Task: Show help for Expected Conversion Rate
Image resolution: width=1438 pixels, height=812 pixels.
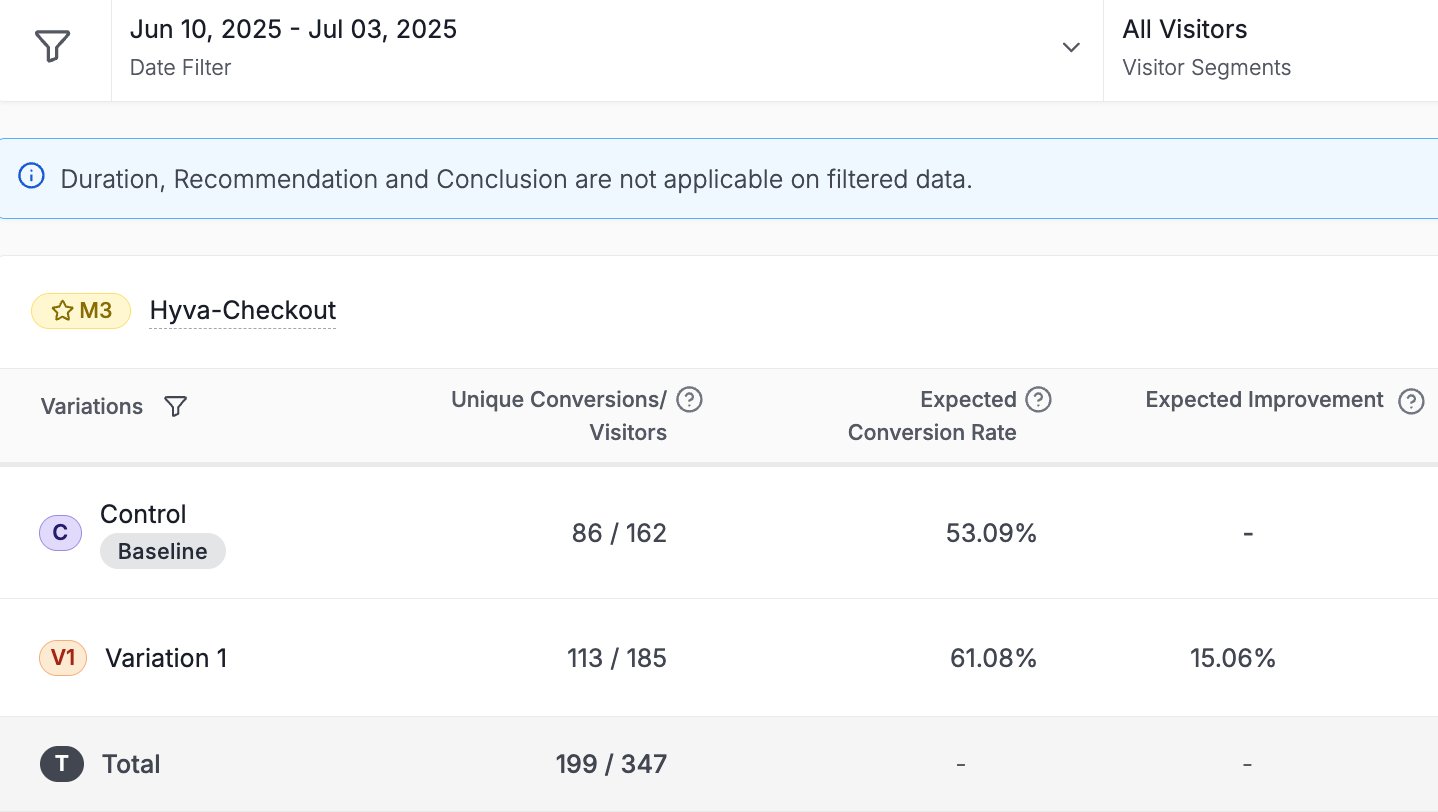Action: 1039,400
